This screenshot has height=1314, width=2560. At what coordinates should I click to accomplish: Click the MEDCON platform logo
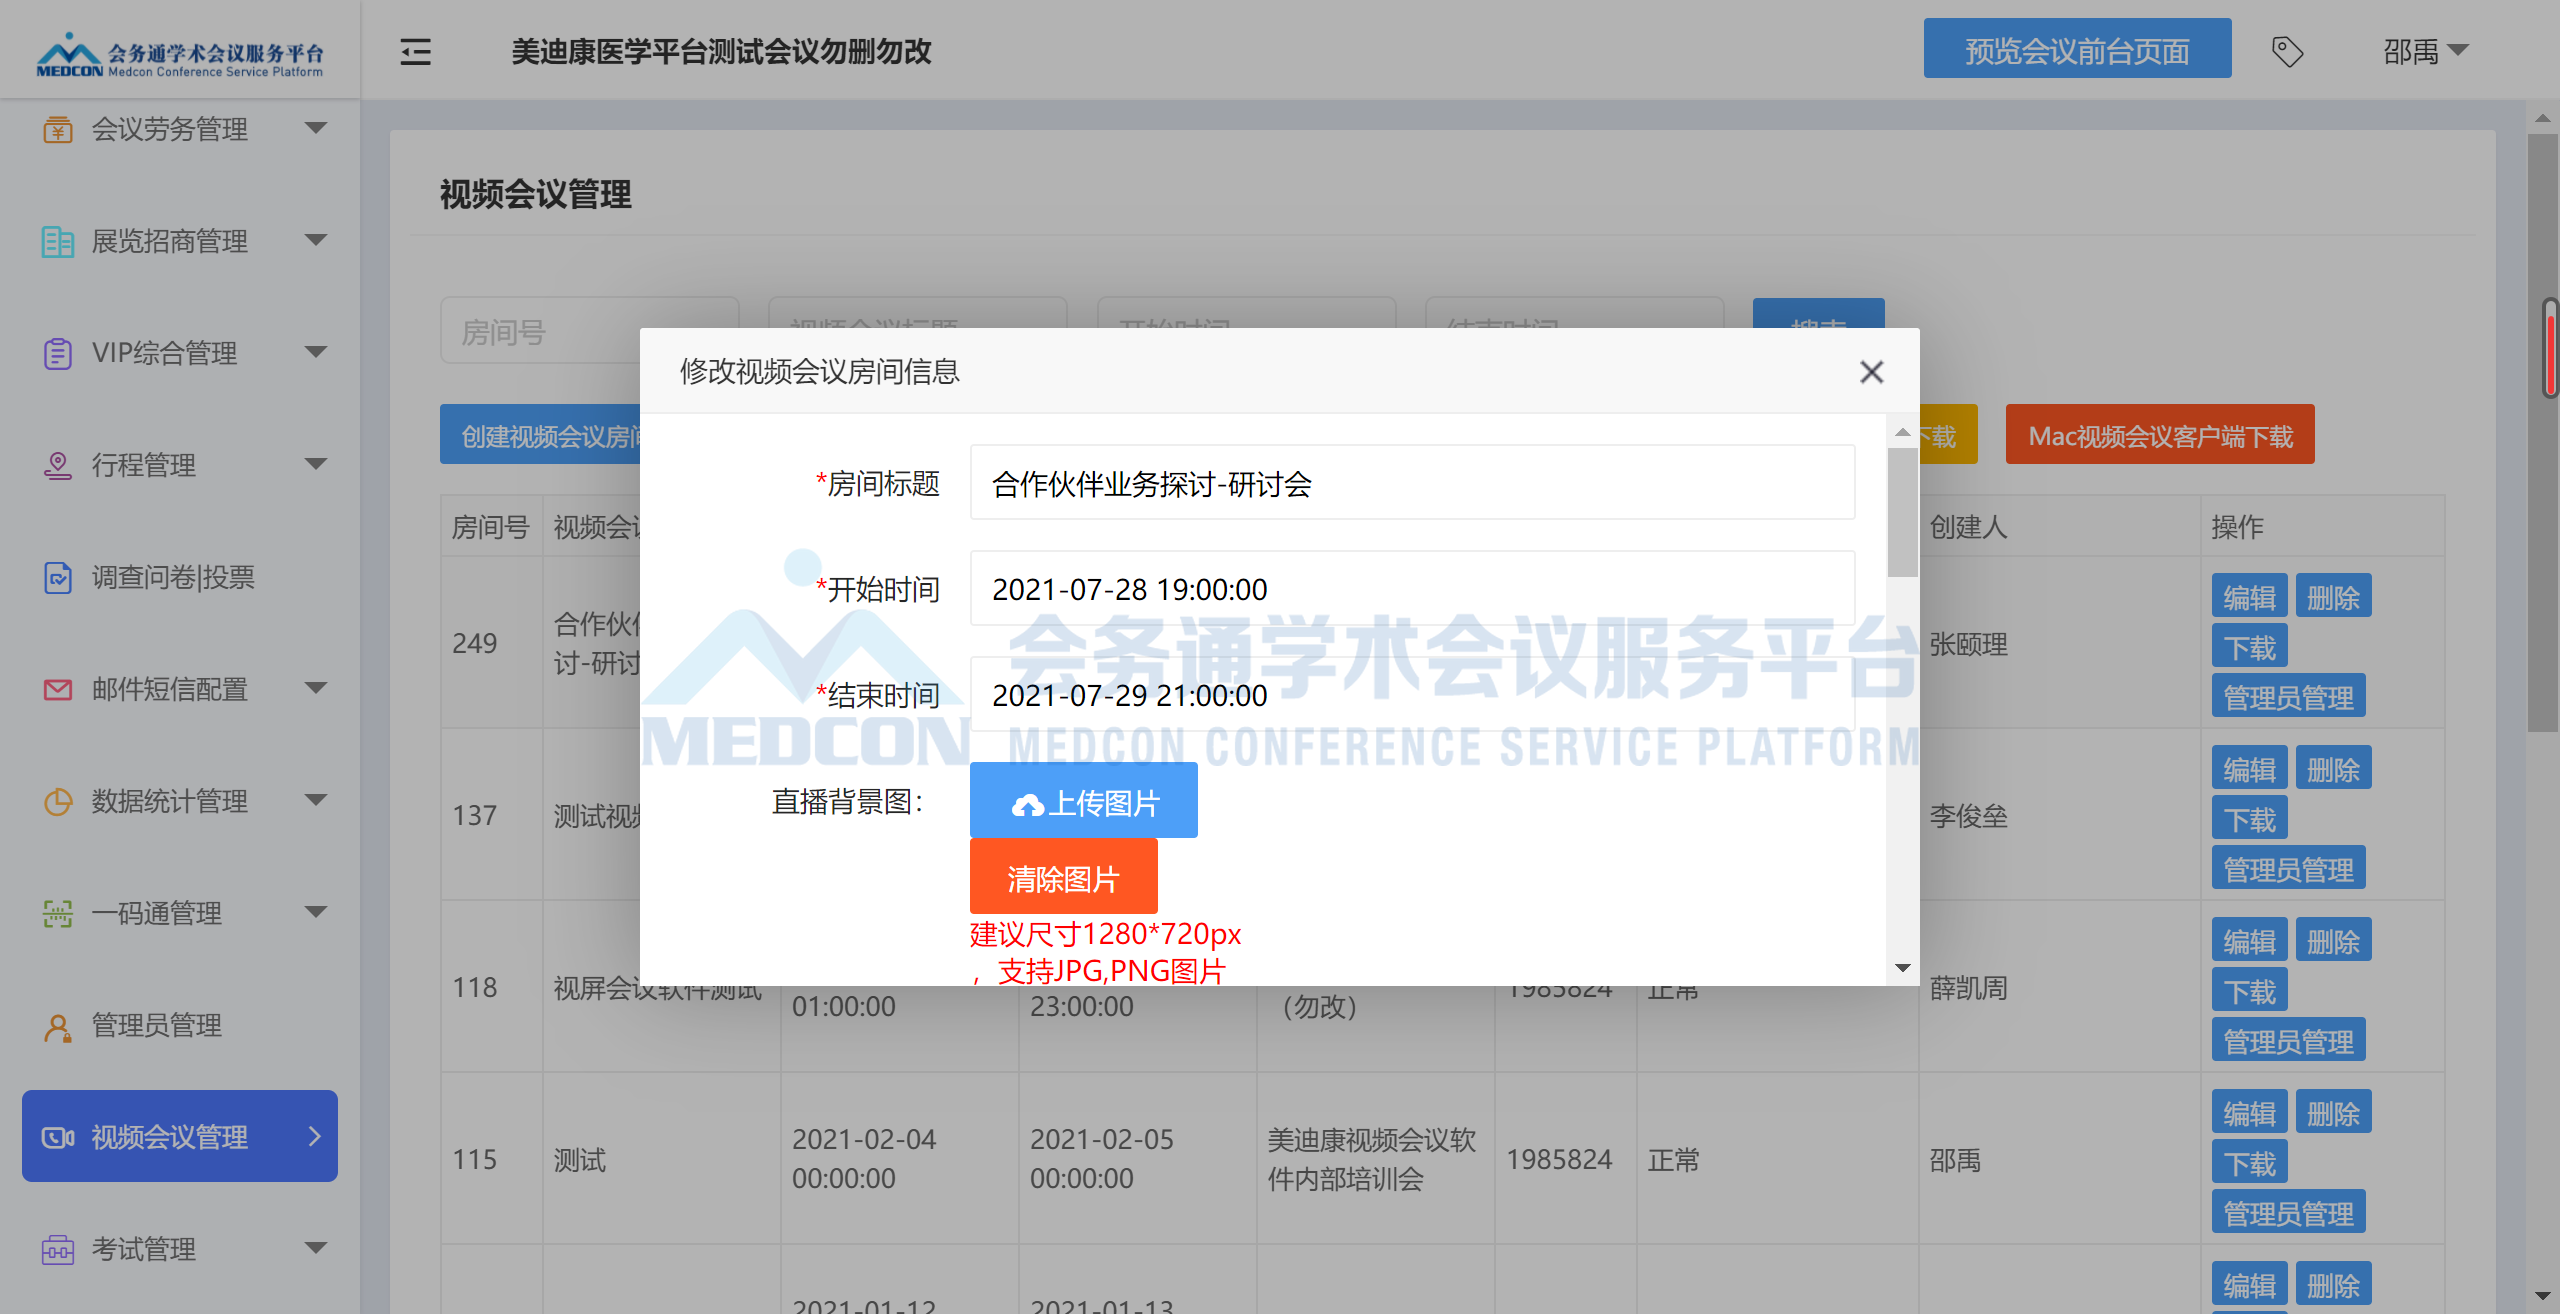pyautogui.click(x=180, y=56)
